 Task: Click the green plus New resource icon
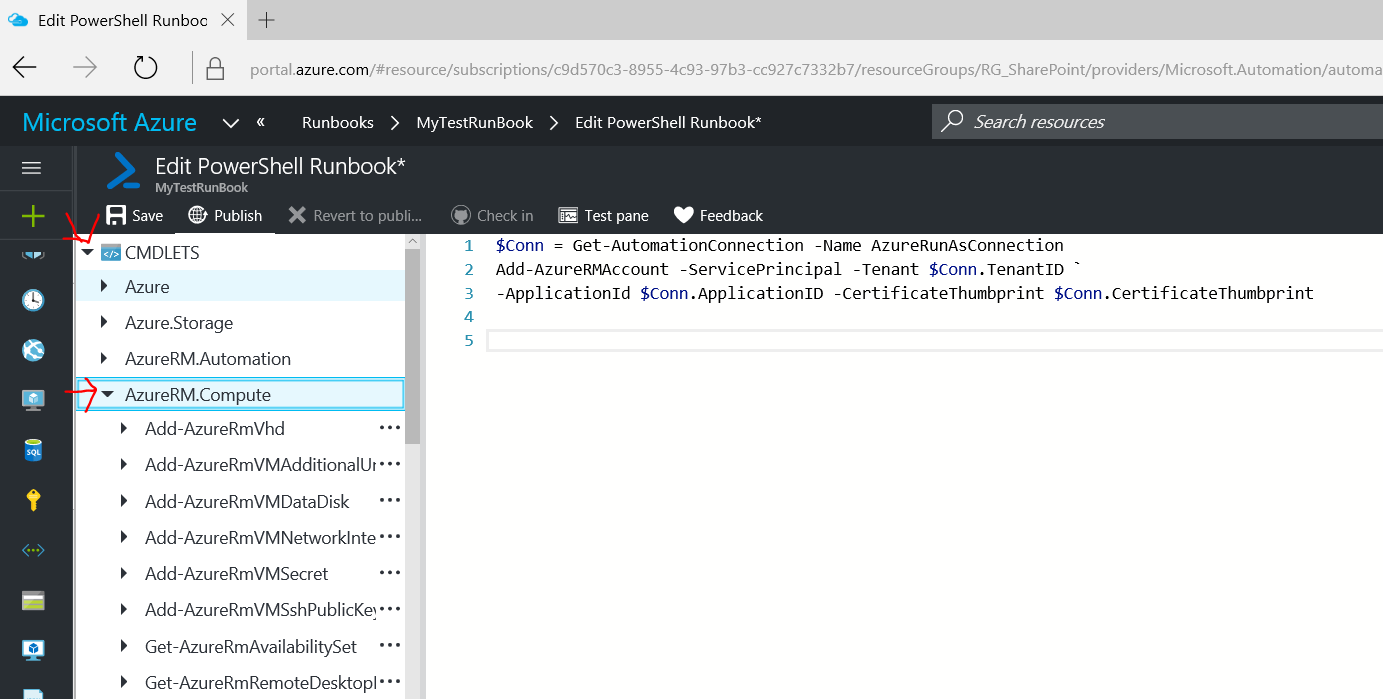(x=33, y=215)
